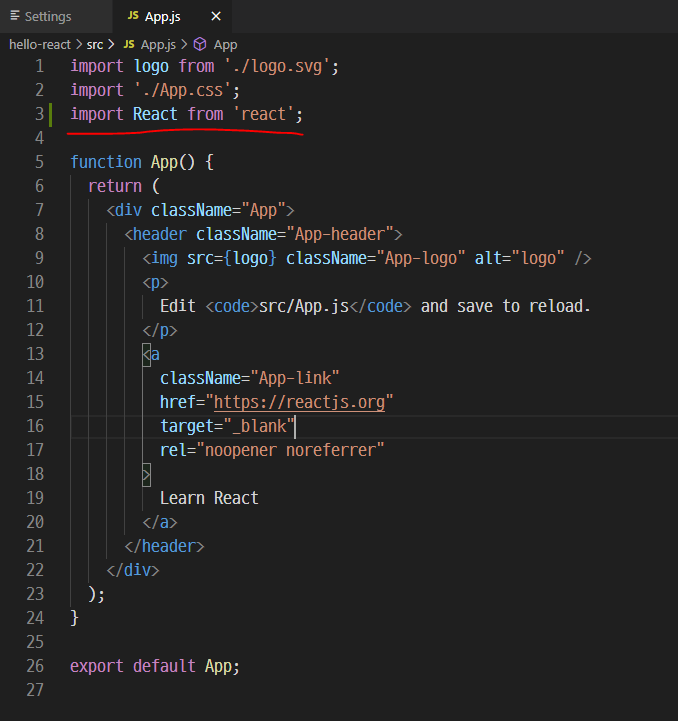The width and height of the screenshot is (678, 721).
Task: Click the 'return' keyword
Action: pos(115,186)
